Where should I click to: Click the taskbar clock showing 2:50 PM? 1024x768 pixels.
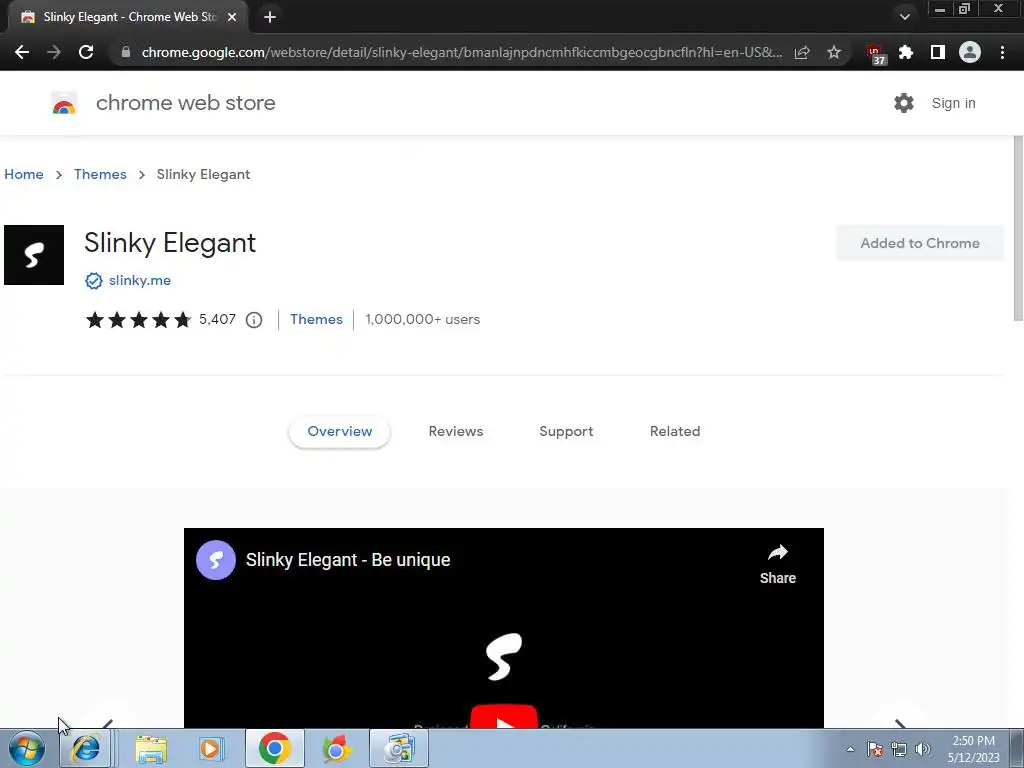(x=973, y=749)
